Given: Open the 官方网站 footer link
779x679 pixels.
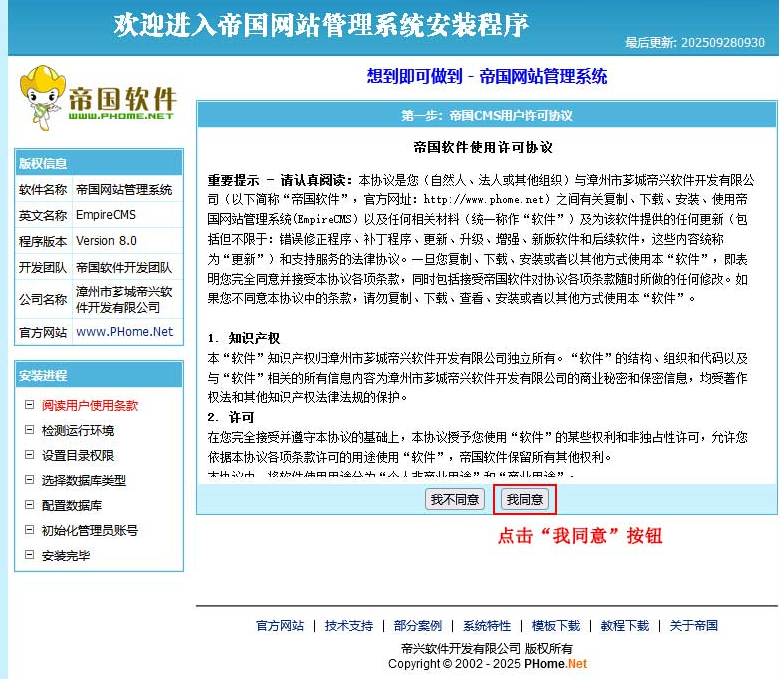Looking at the screenshot, I should [280, 626].
